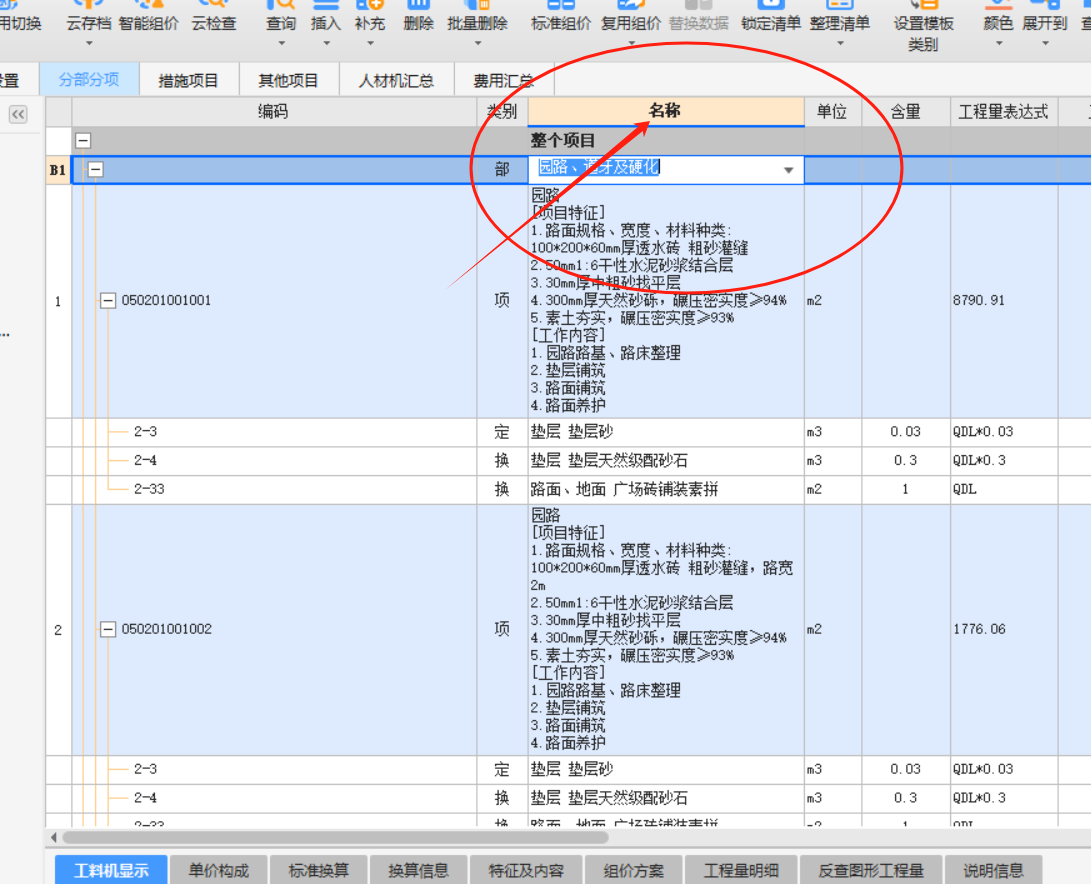
Task: Open dropdown arrow under 整理清单
Action: click(840, 44)
